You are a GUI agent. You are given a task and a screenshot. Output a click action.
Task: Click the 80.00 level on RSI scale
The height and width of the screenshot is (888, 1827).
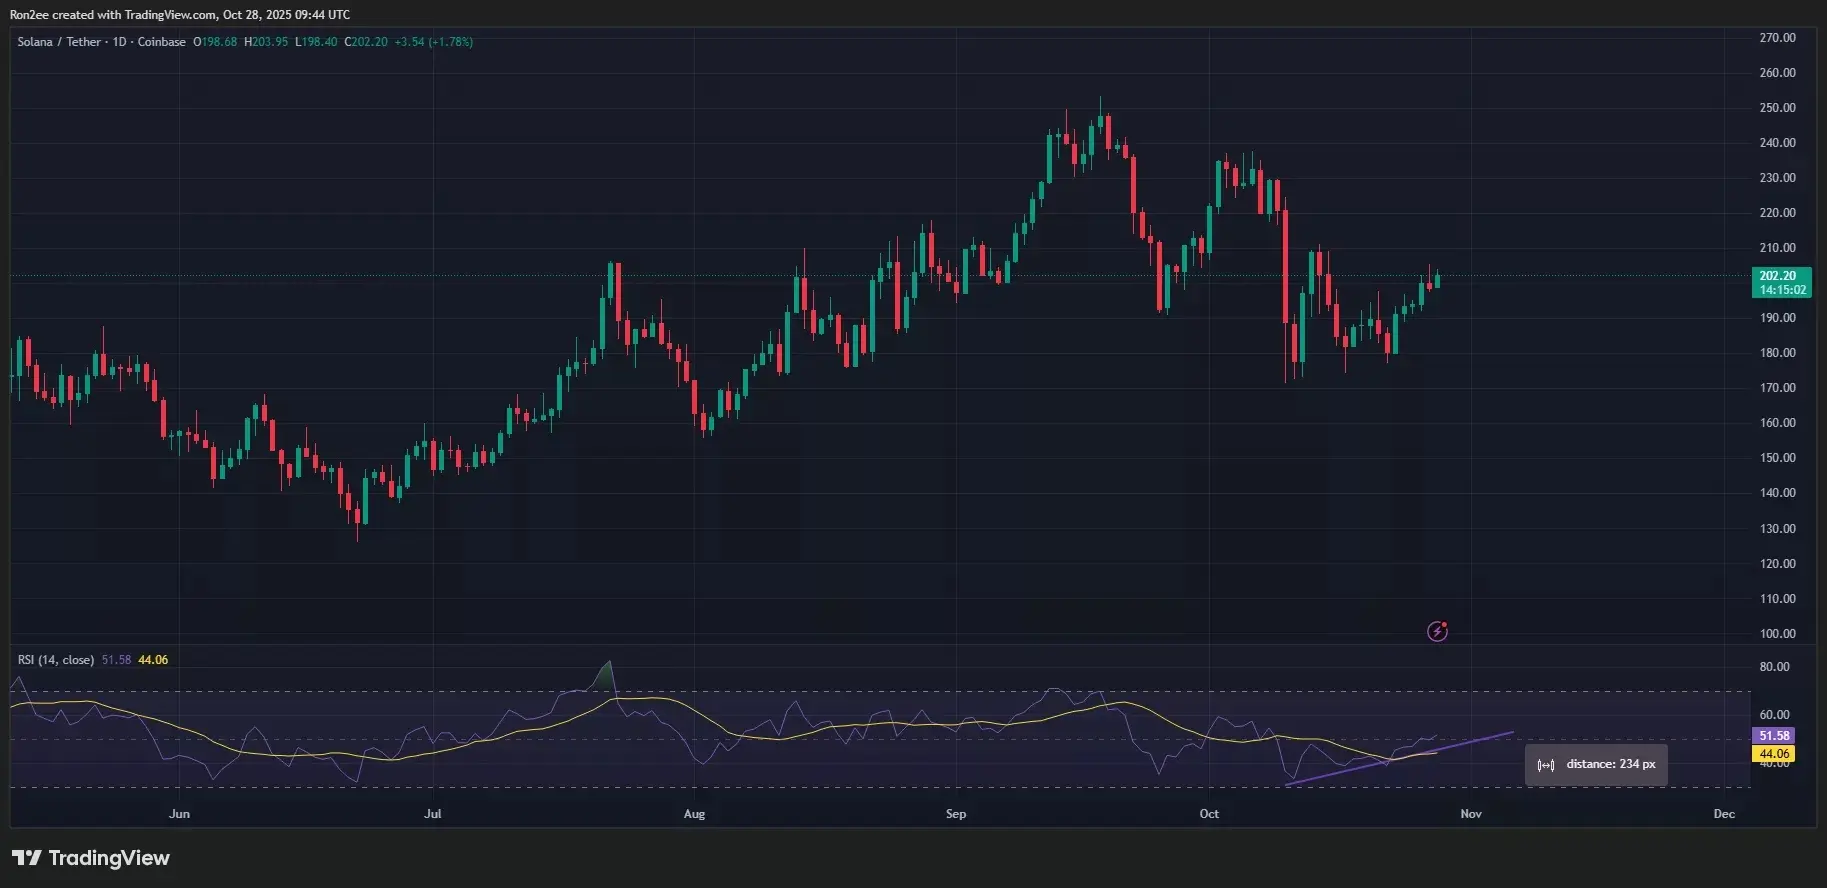pyautogui.click(x=1774, y=667)
